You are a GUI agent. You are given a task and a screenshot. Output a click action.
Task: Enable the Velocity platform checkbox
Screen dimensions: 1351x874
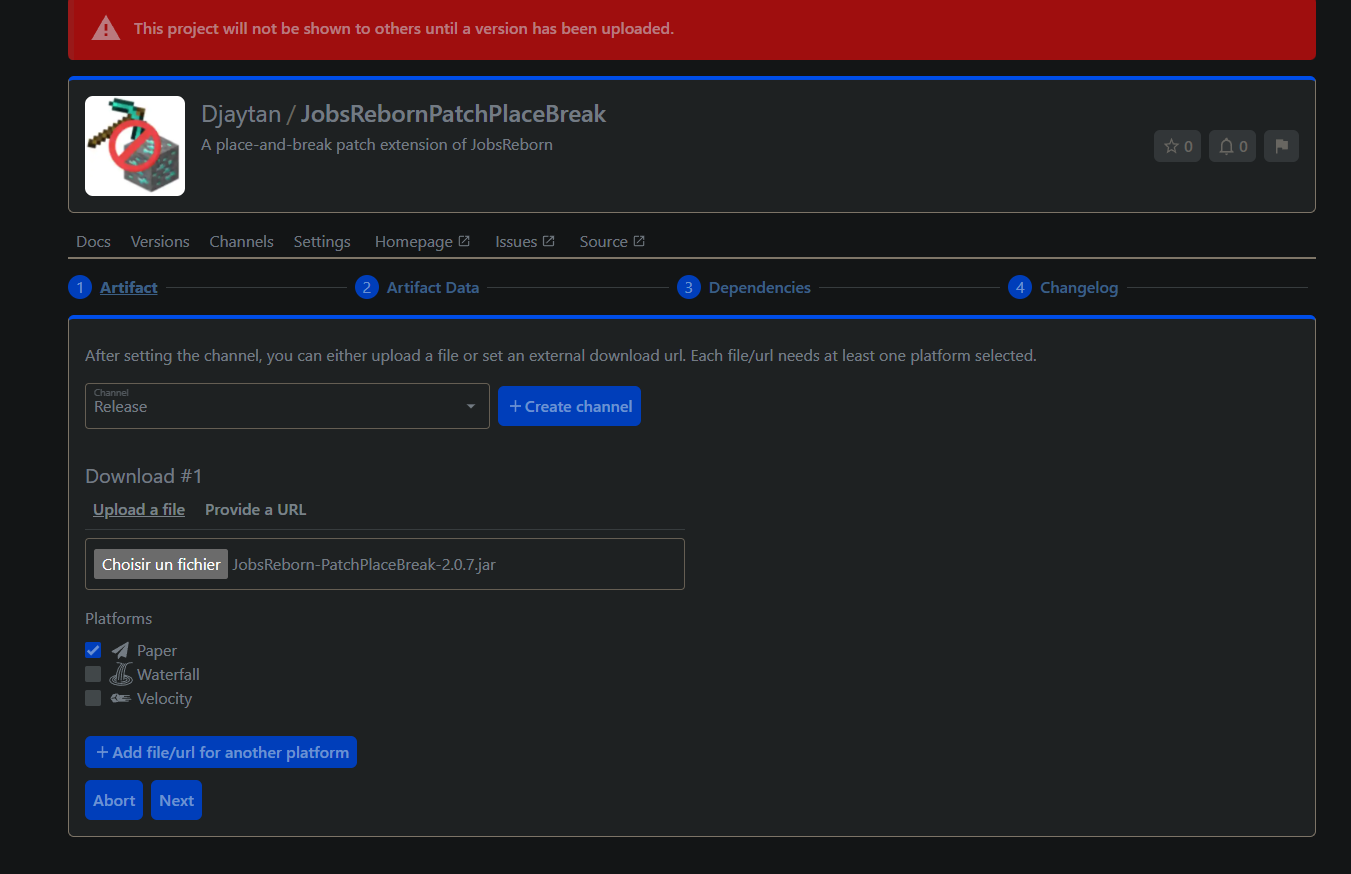[x=93, y=698]
